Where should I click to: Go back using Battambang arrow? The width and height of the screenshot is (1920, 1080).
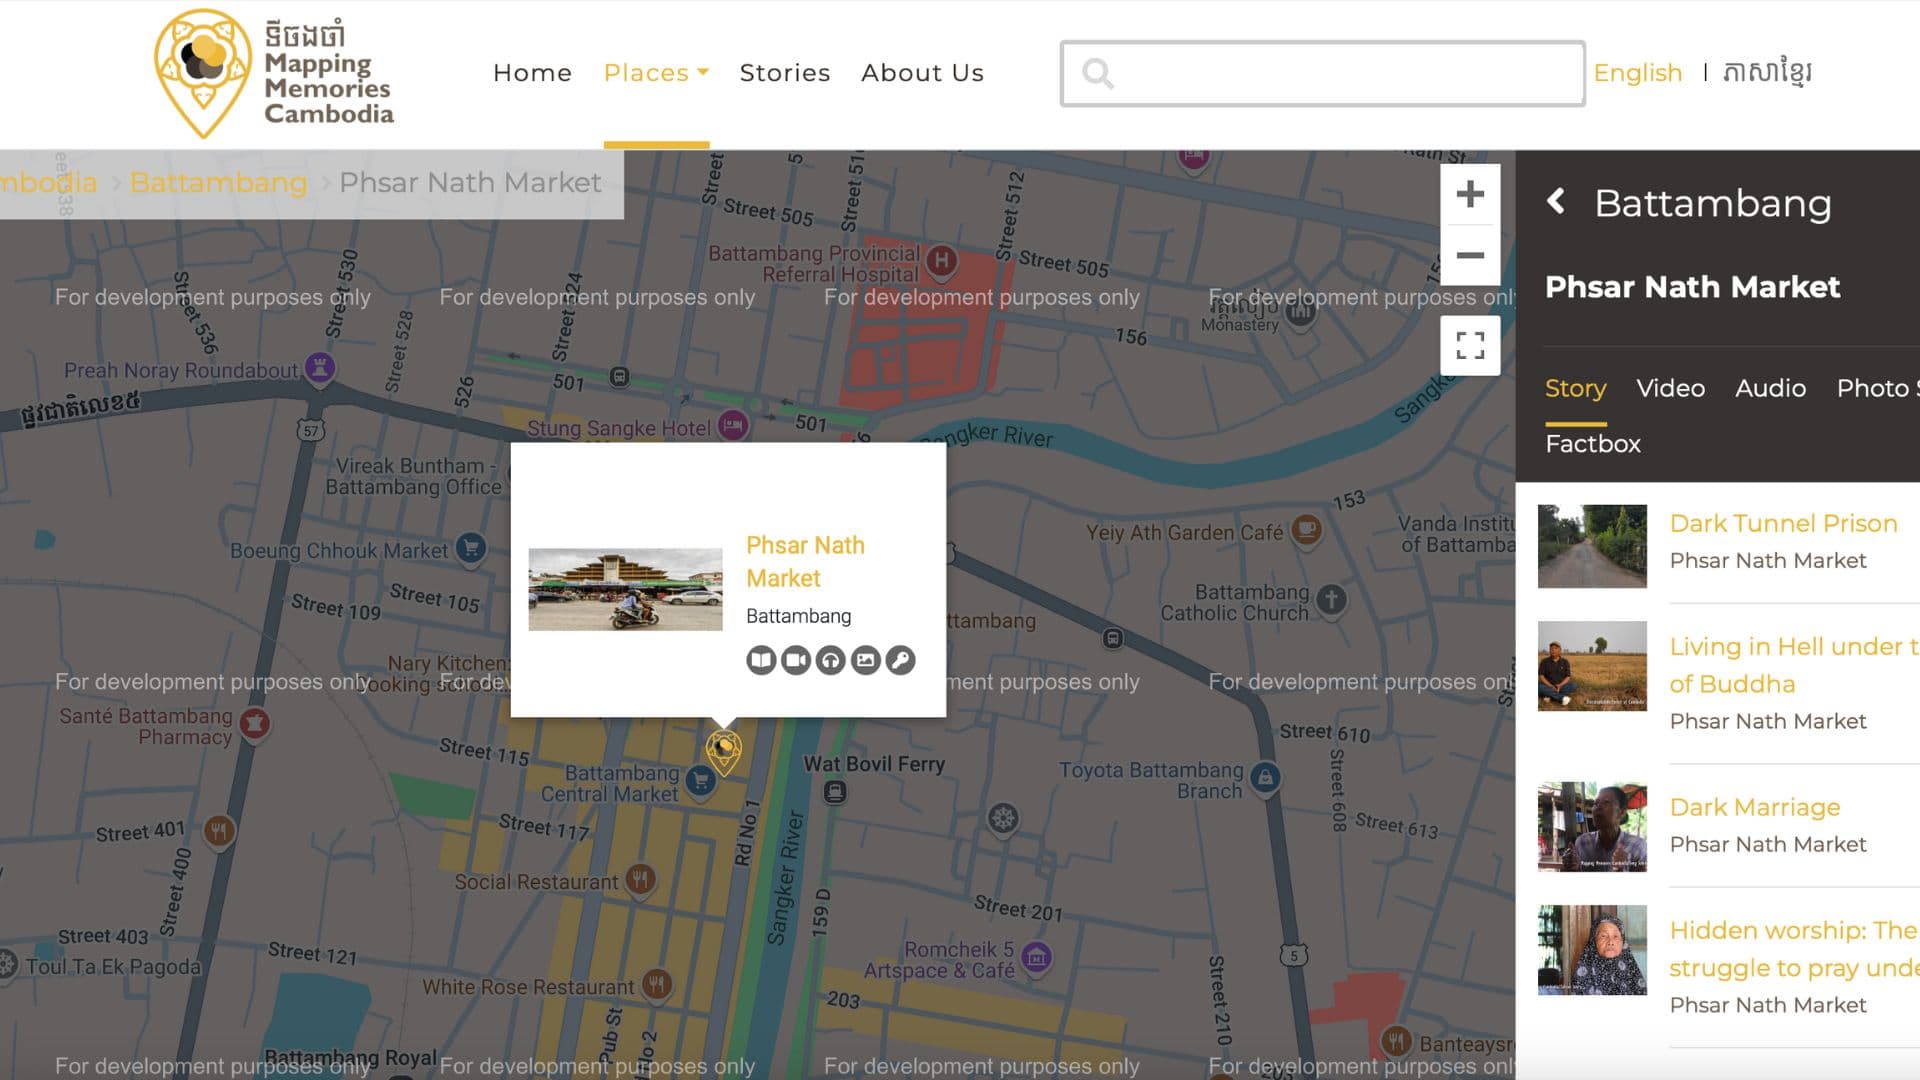point(1556,202)
